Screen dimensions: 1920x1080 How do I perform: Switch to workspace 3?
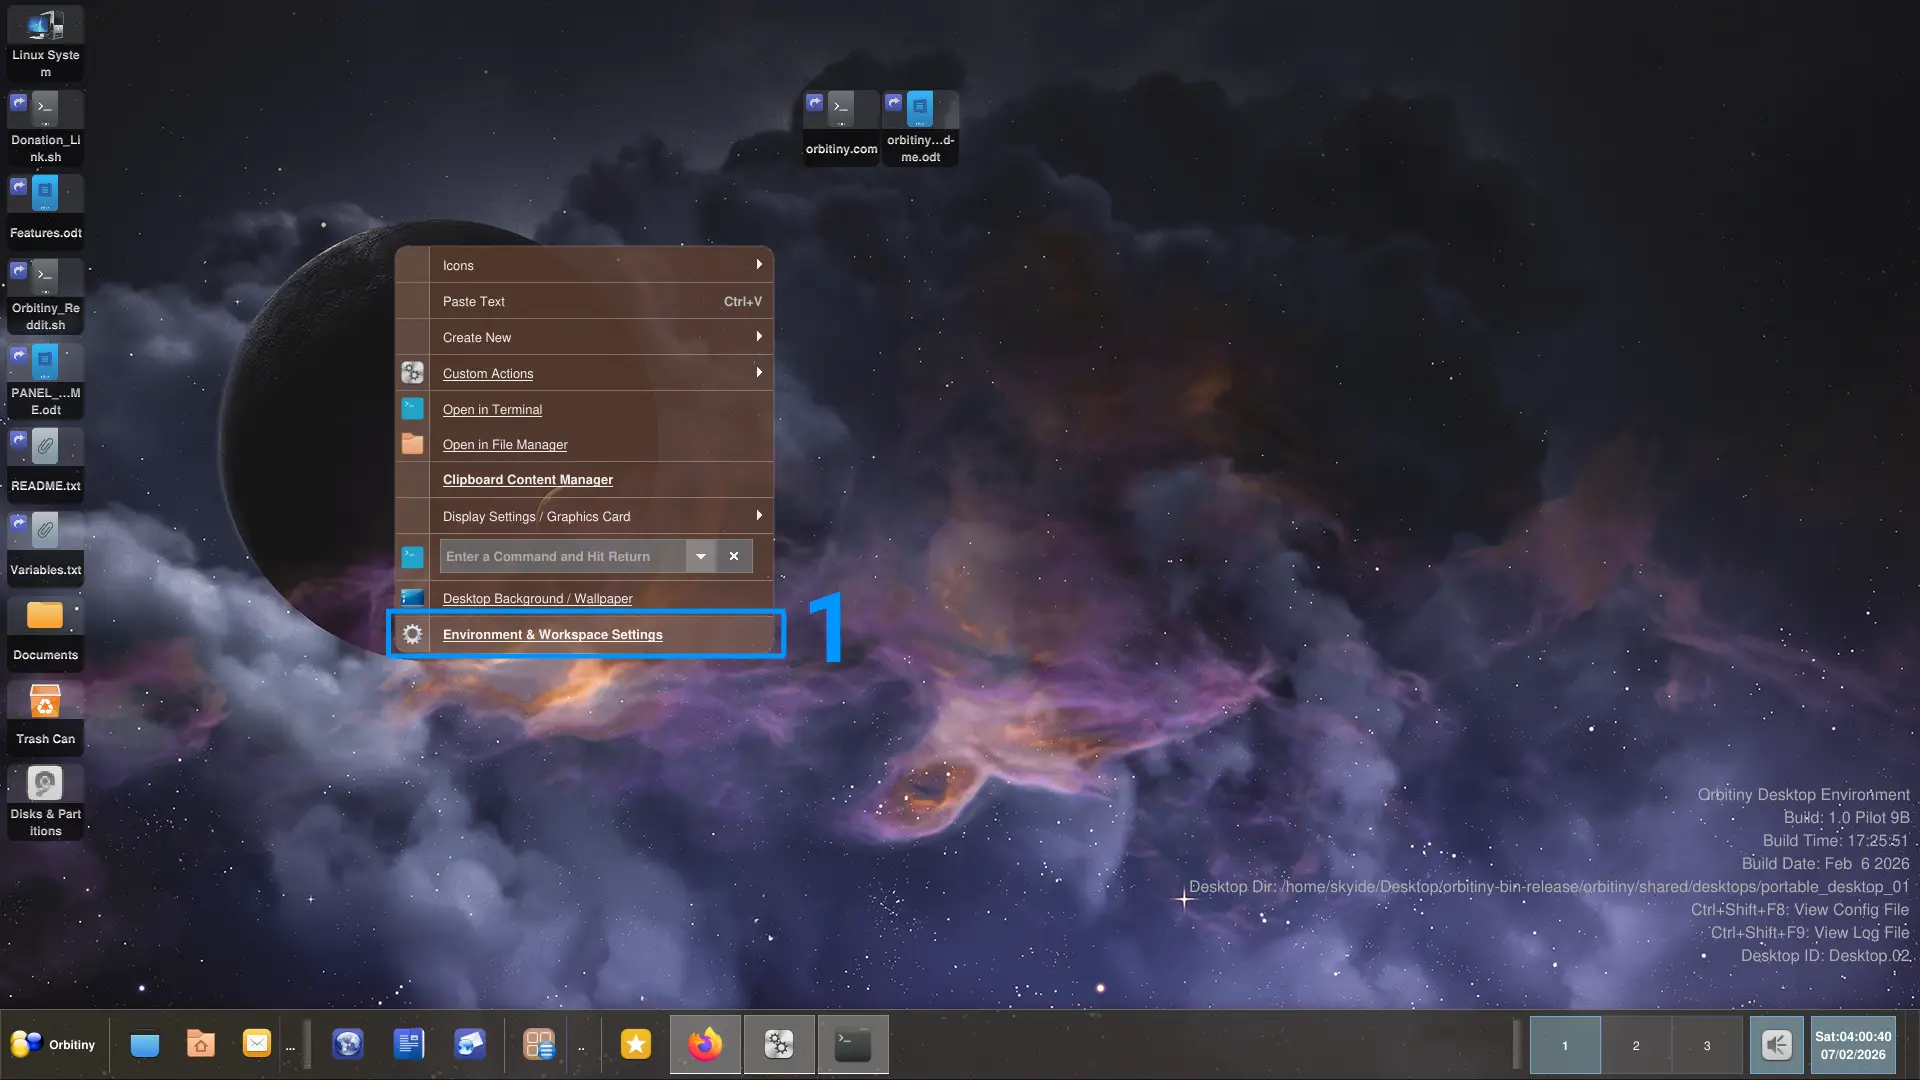pos(1707,1045)
